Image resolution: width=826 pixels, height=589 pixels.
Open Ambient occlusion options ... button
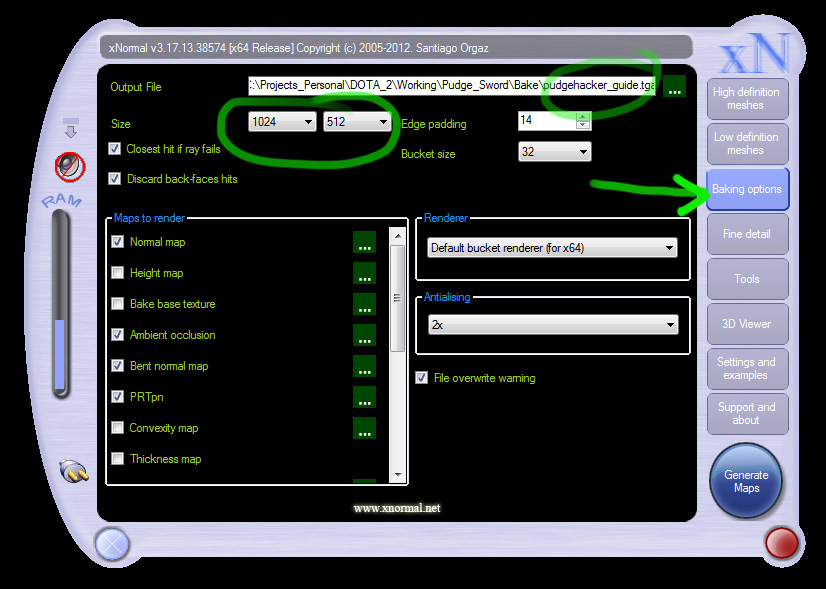coord(364,335)
